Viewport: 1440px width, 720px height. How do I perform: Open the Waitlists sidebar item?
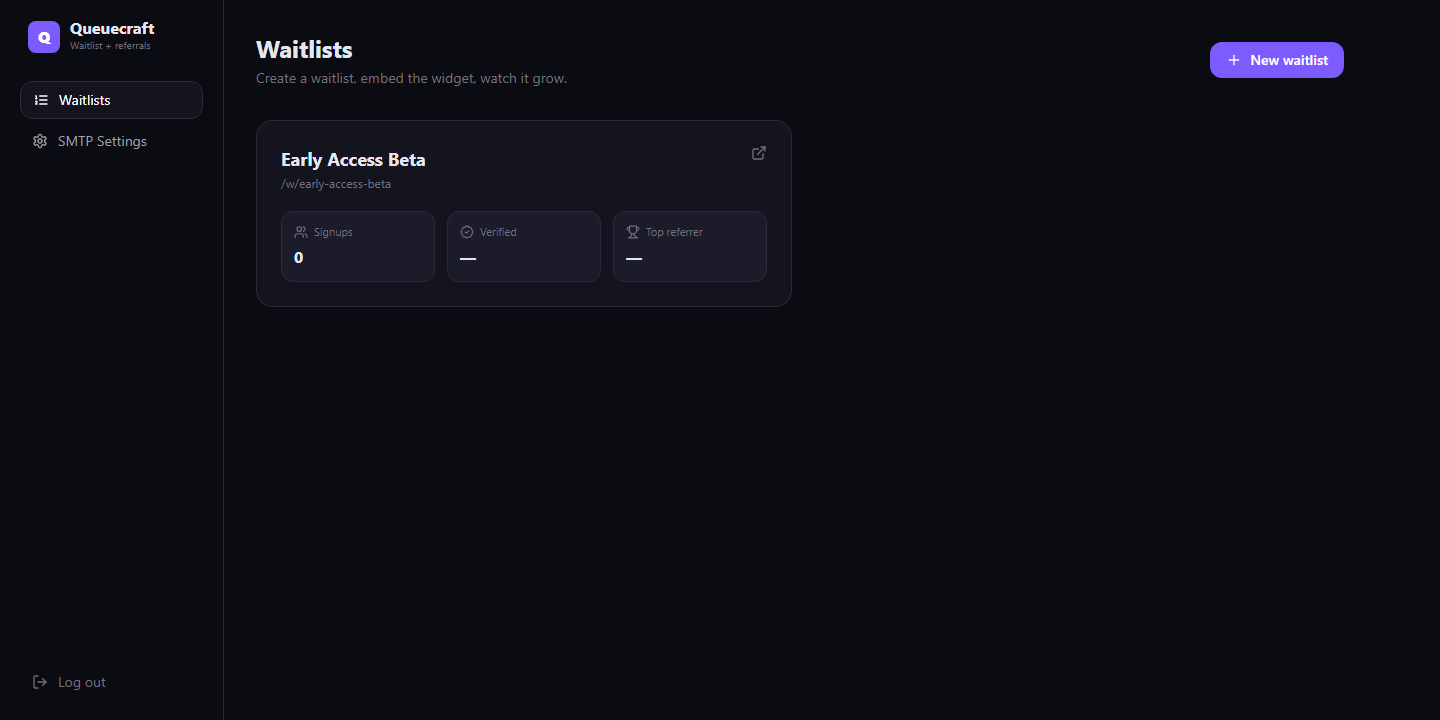click(x=111, y=100)
